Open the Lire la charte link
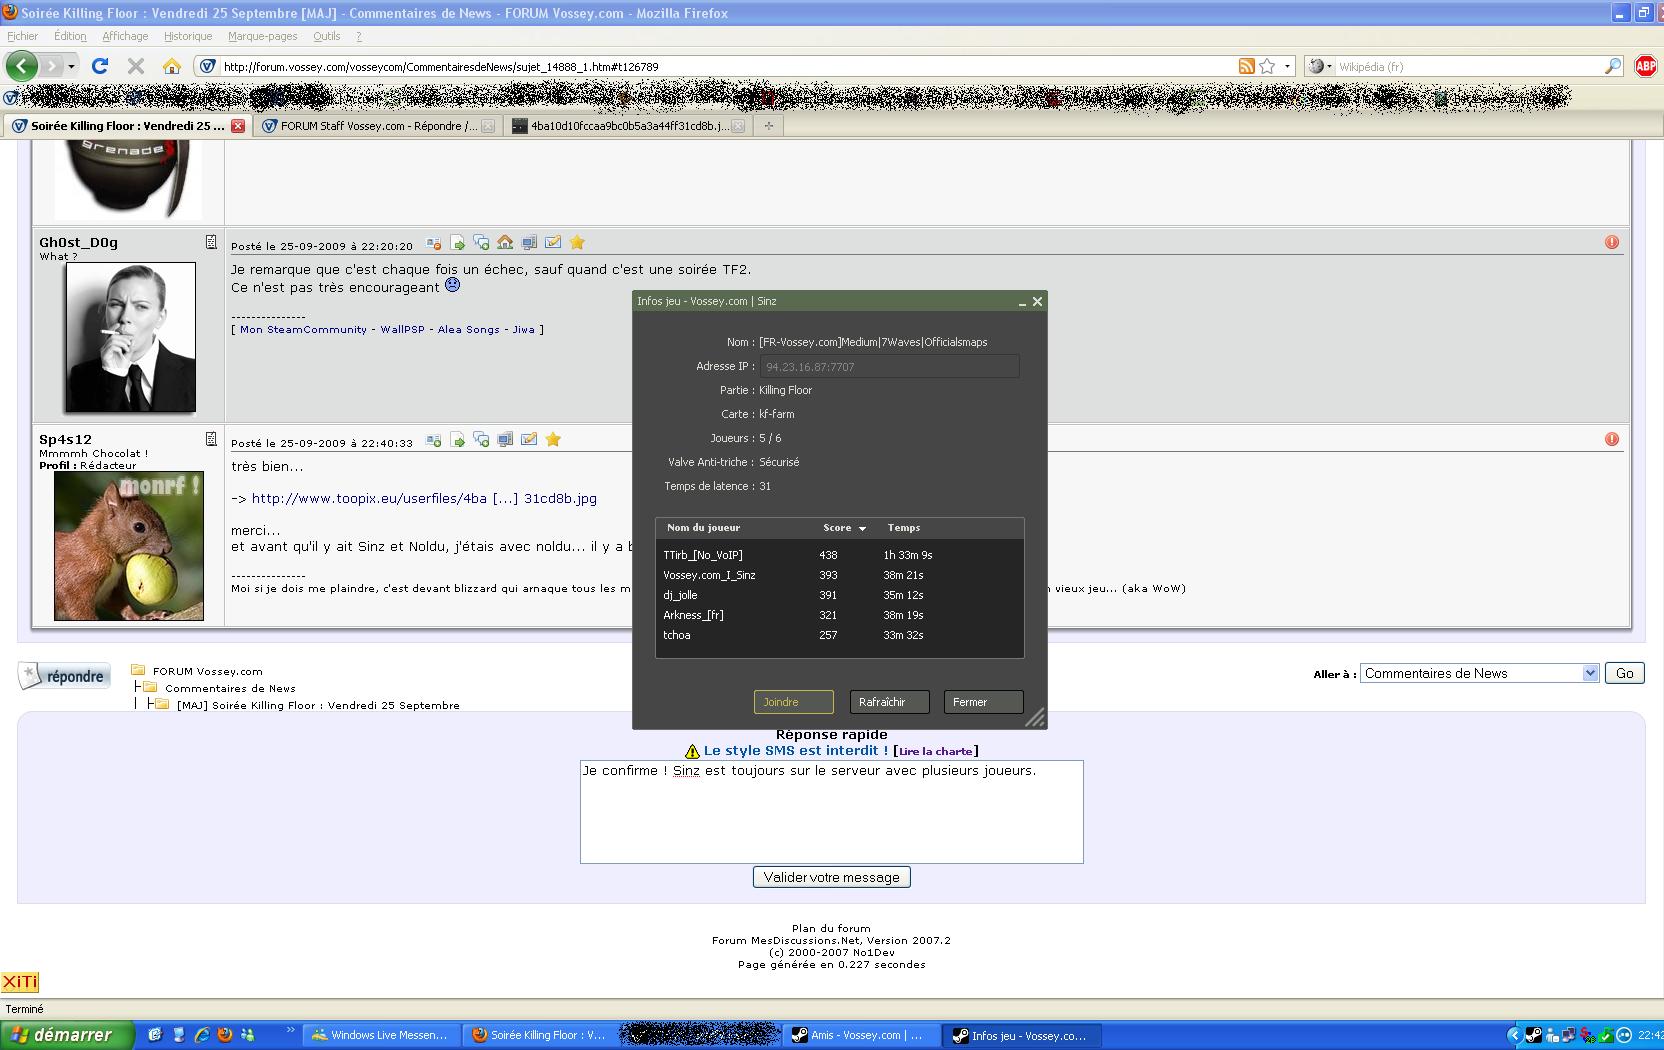The width and height of the screenshot is (1664, 1050). (x=936, y=751)
